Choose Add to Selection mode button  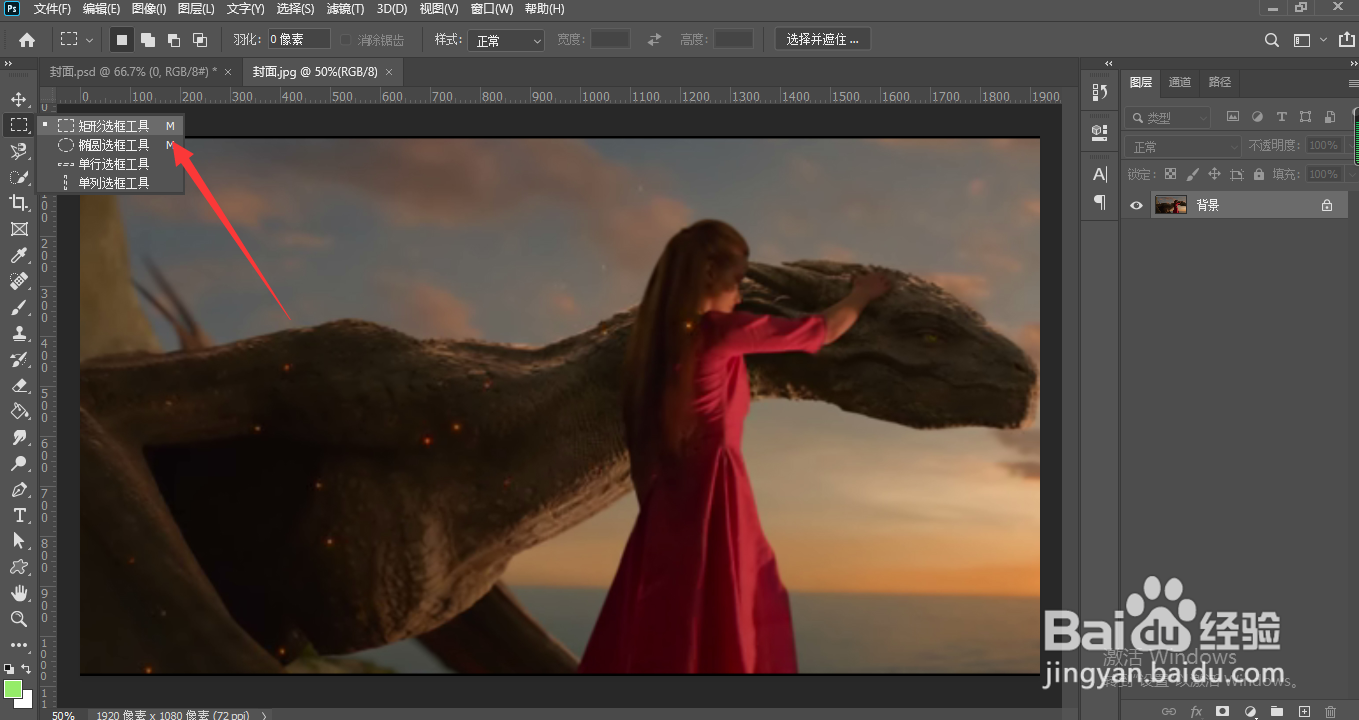pyautogui.click(x=148, y=40)
